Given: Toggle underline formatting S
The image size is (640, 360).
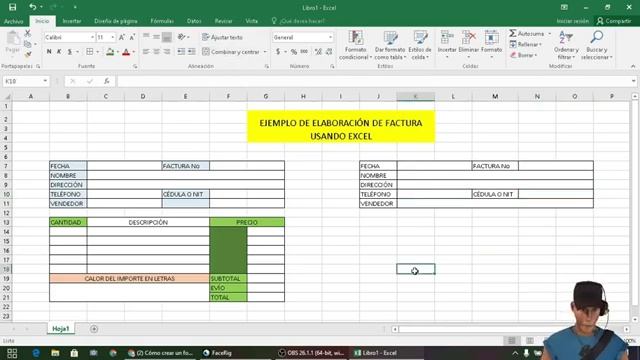Looking at the screenshot, I should click(x=70, y=52).
